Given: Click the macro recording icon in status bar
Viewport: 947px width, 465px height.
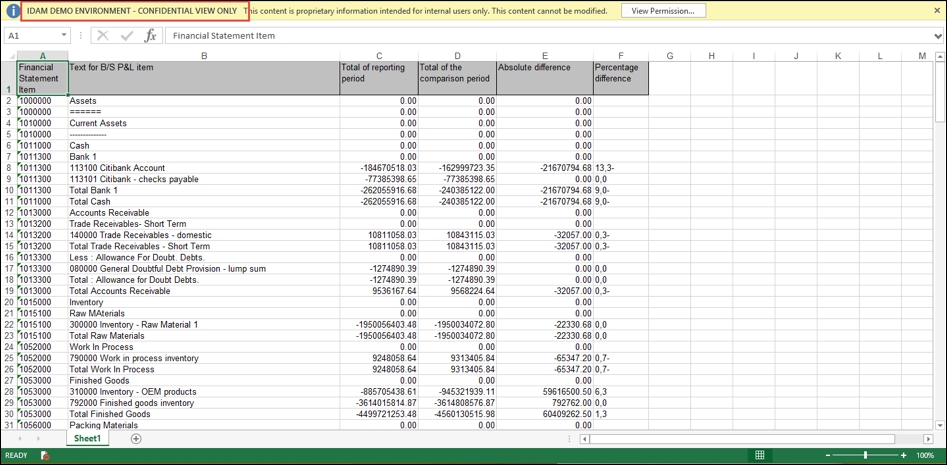Looking at the screenshot, I should coord(45,455).
